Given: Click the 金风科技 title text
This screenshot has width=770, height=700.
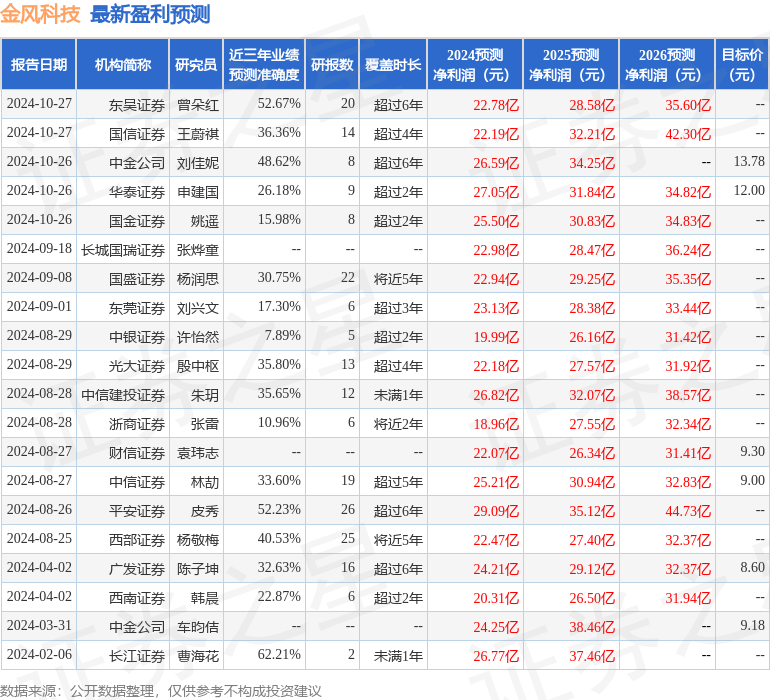Looking at the screenshot, I should pos(40,14).
